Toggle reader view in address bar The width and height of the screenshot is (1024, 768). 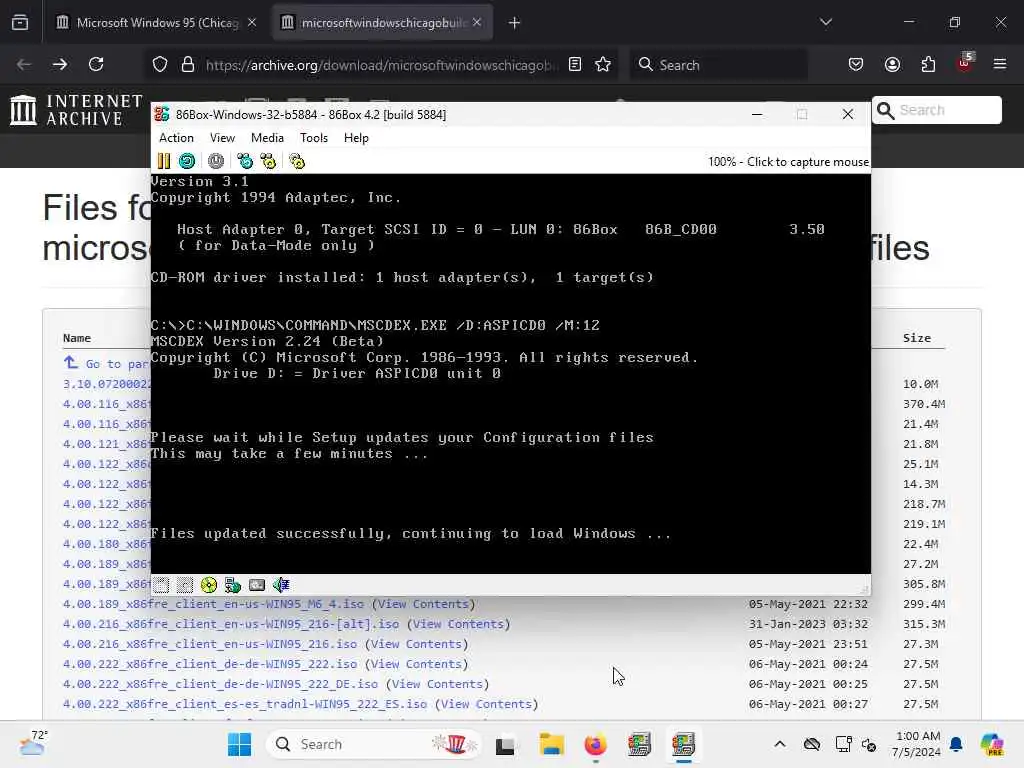coord(575,65)
